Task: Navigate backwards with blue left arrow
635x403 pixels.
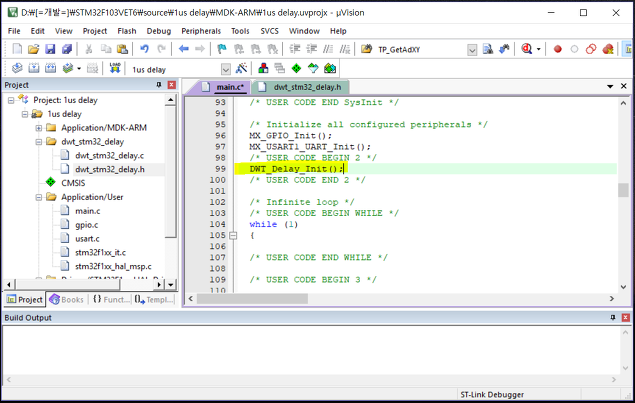Action: [183, 49]
